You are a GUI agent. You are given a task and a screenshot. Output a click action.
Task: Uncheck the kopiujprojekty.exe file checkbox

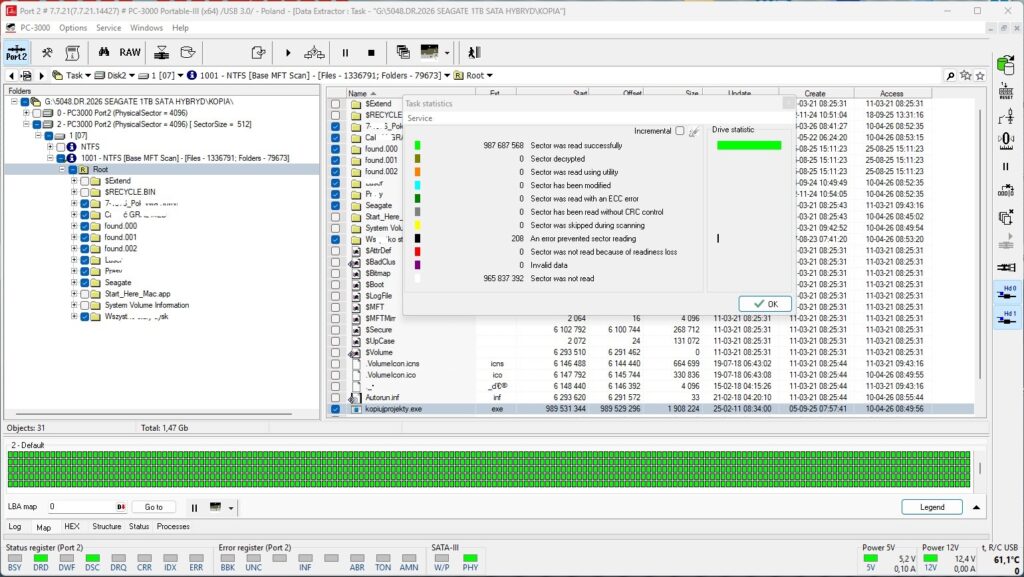click(x=335, y=409)
